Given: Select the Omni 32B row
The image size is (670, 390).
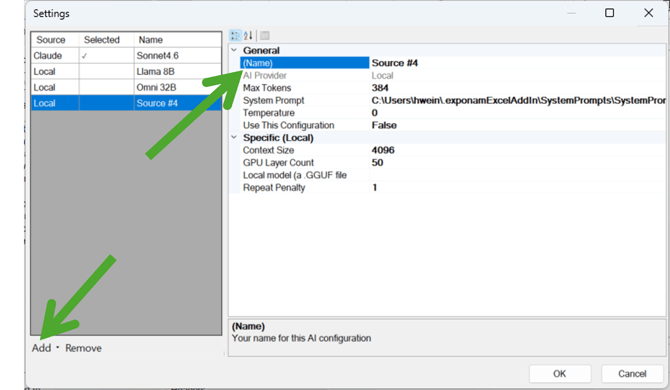Looking at the screenshot, I should 126,87.
